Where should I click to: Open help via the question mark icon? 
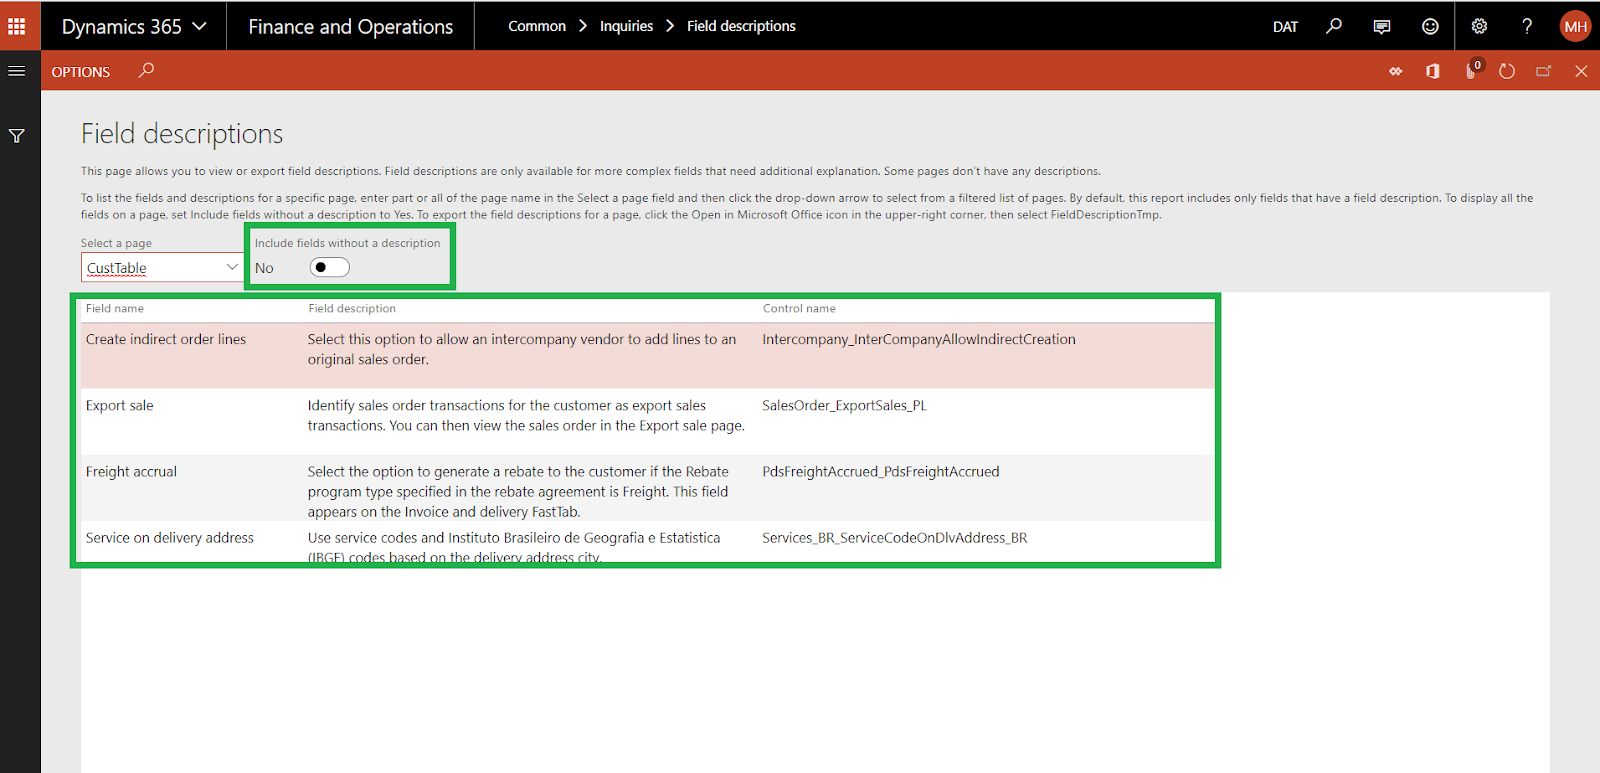pyautogui.click(x=1527, y=26)
